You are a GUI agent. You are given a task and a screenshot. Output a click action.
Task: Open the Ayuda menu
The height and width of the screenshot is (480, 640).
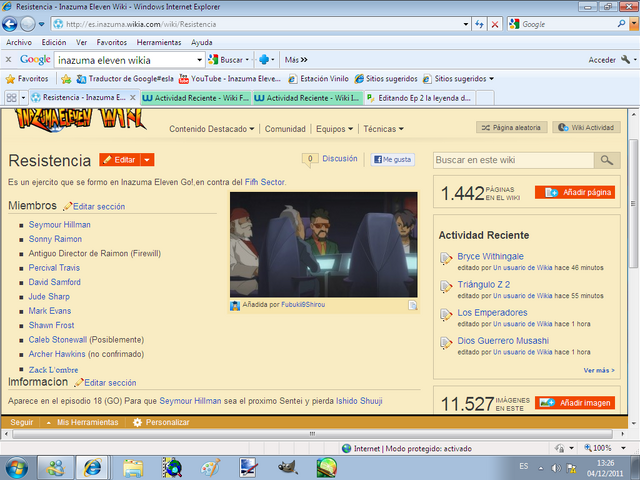pos(202,42)
